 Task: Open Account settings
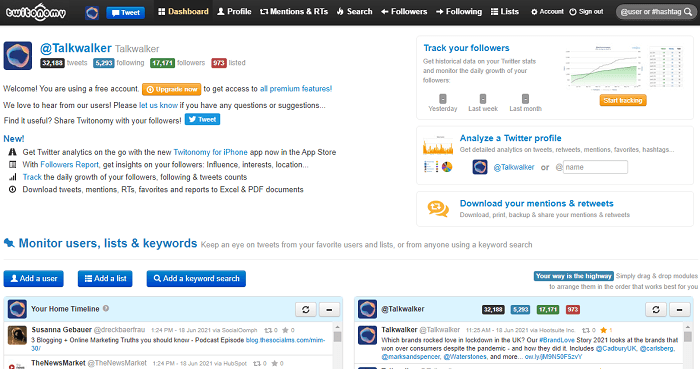coord(547,12)
